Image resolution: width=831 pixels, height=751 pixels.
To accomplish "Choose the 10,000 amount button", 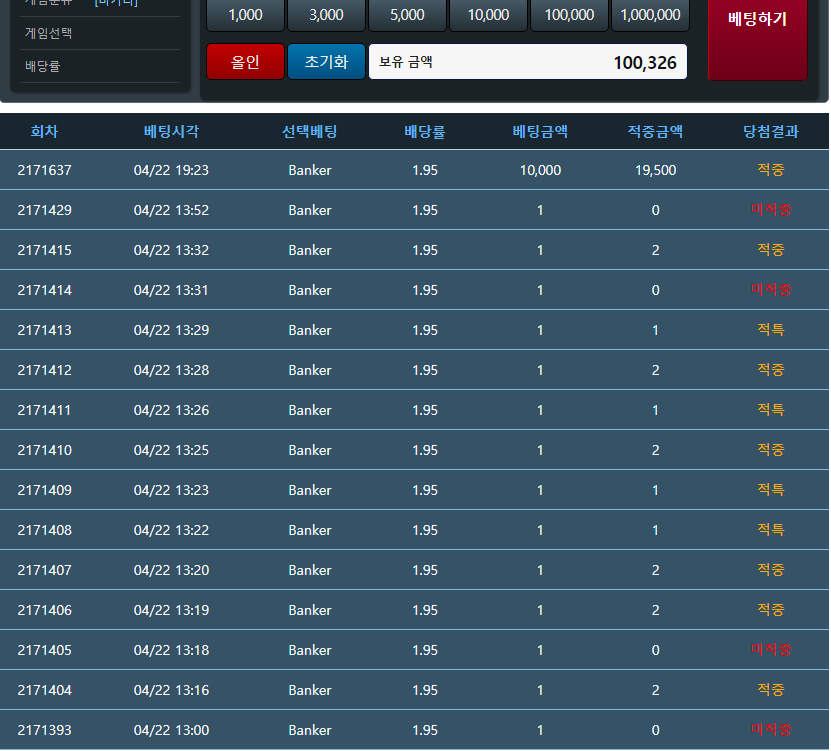I will (488, 15).
